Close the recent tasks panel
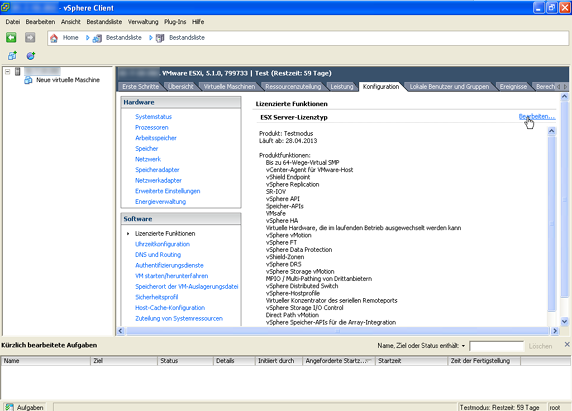The height and width of the screenshot is (411, 572). pyautogui.click(x=567, y=345)
